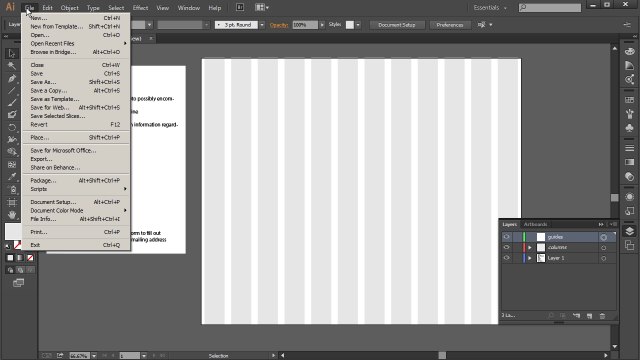The width and height of the screenshot is (640, 360).
Task: Open the Symbols panel icon
Action: (x=629, y=128)
